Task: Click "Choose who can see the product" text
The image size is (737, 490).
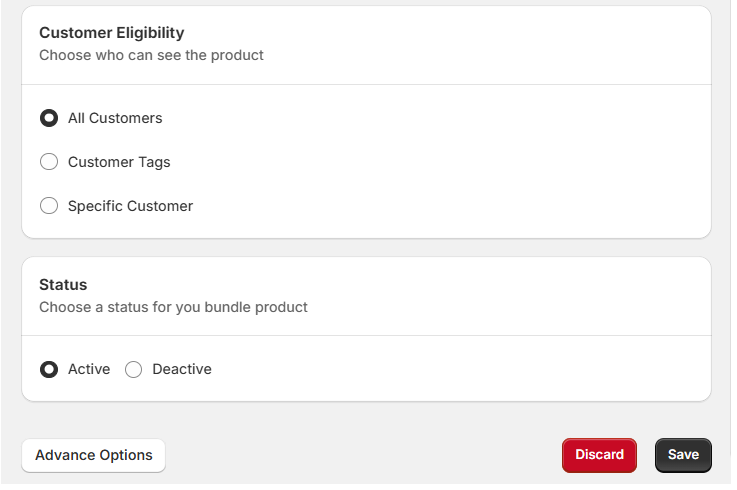Action: 151,55
